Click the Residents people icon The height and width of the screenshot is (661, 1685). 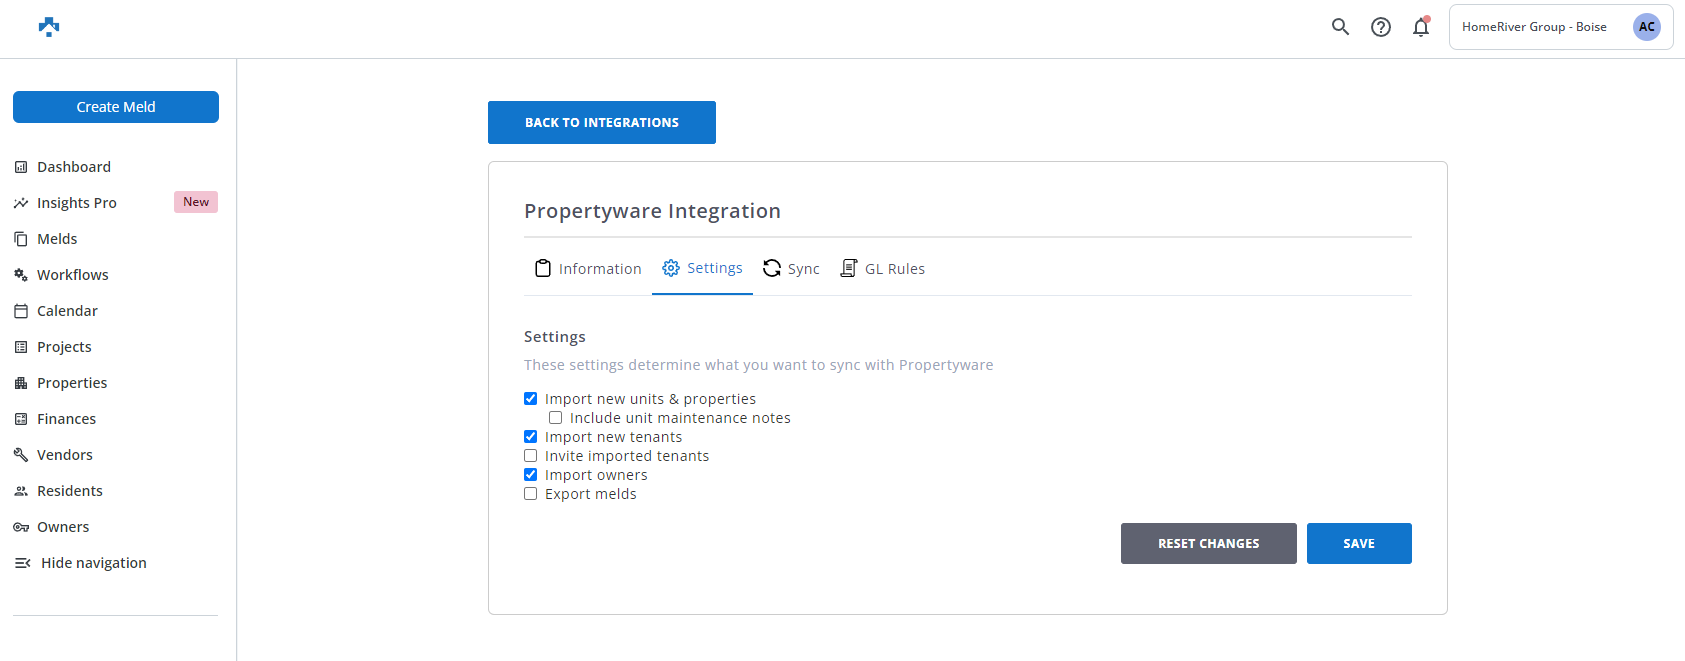(21, 491)
